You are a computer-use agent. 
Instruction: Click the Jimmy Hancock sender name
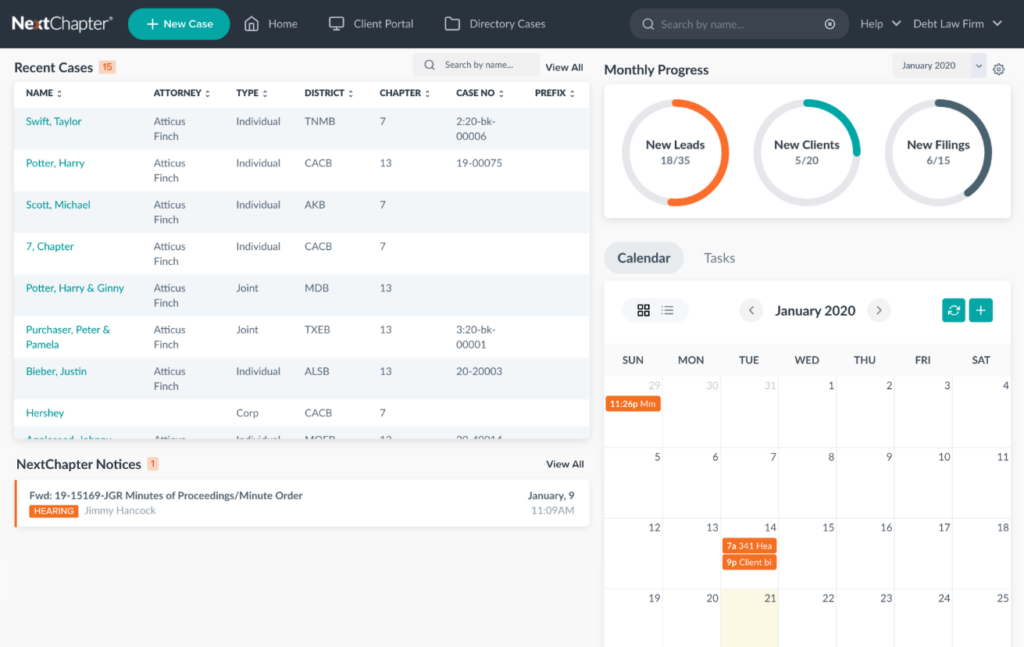point(120,511)
